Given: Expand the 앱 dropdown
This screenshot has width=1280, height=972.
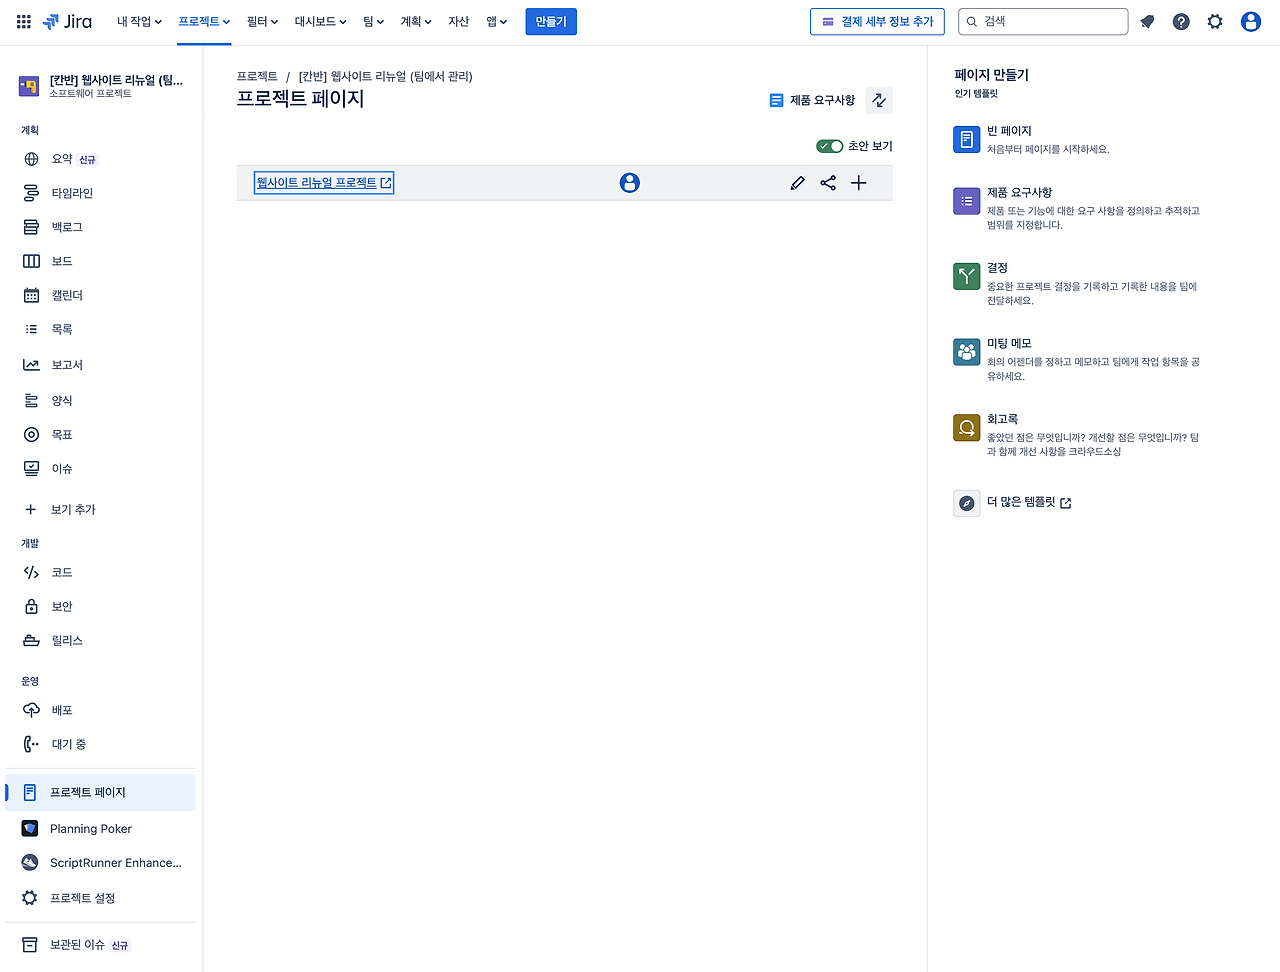Looking at the screenshot, I should pos(497,21).
